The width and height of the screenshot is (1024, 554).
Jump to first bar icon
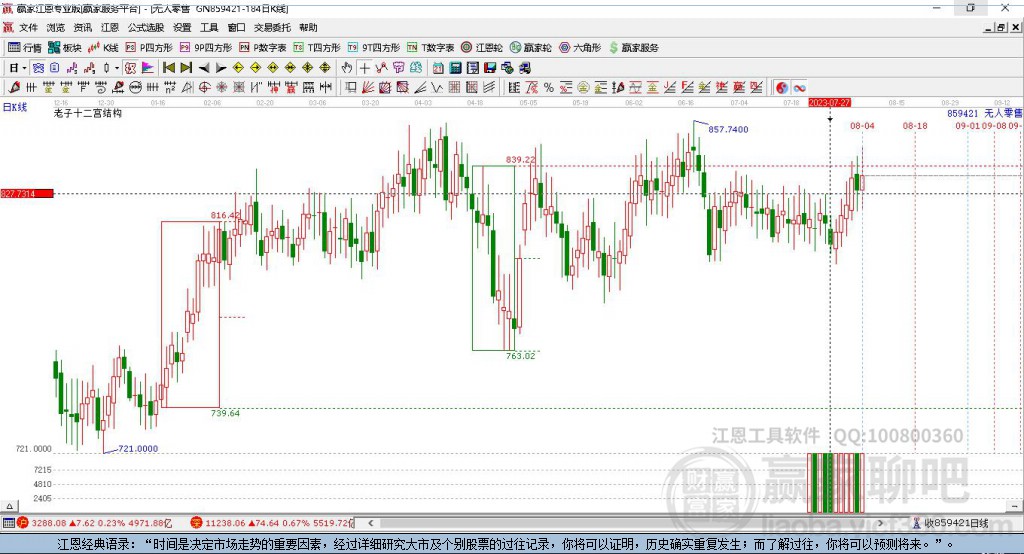click(168, 68)
